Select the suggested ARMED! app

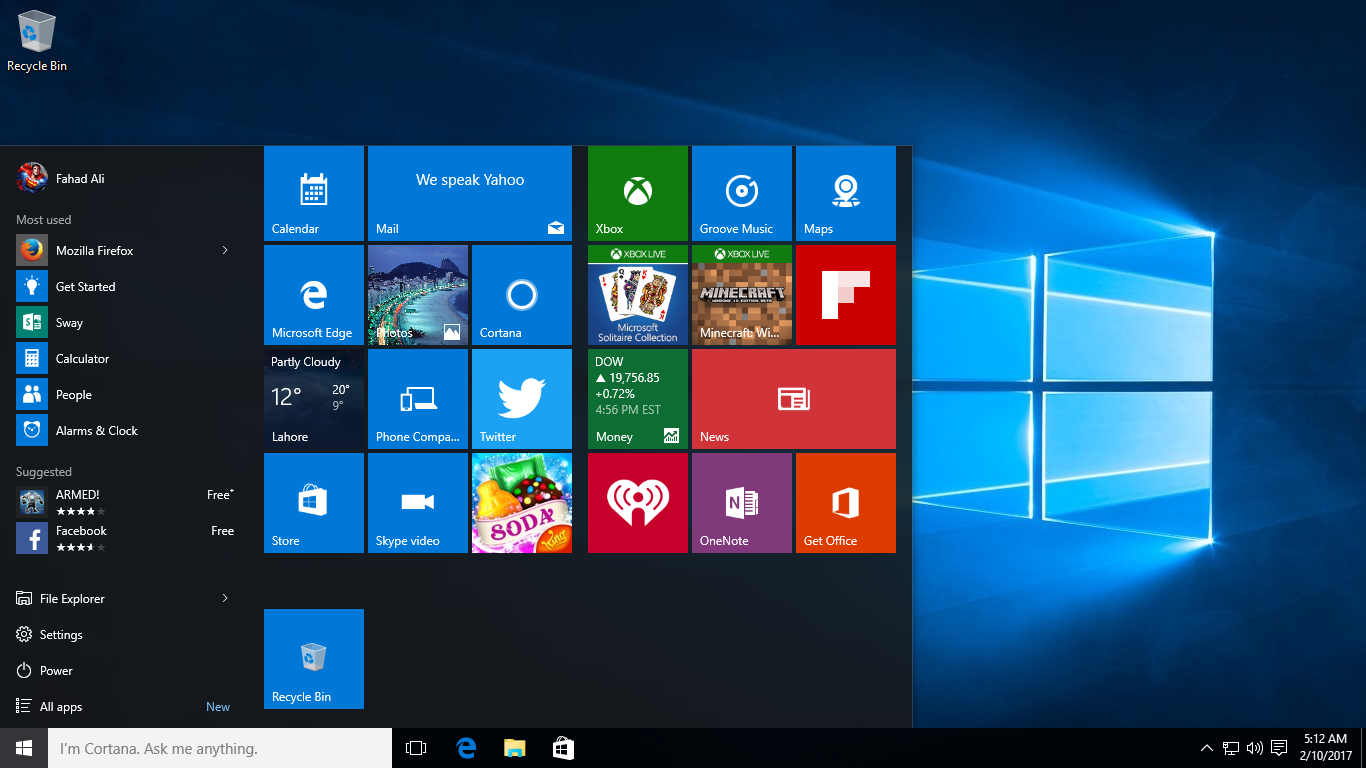(x=125, y=502)
